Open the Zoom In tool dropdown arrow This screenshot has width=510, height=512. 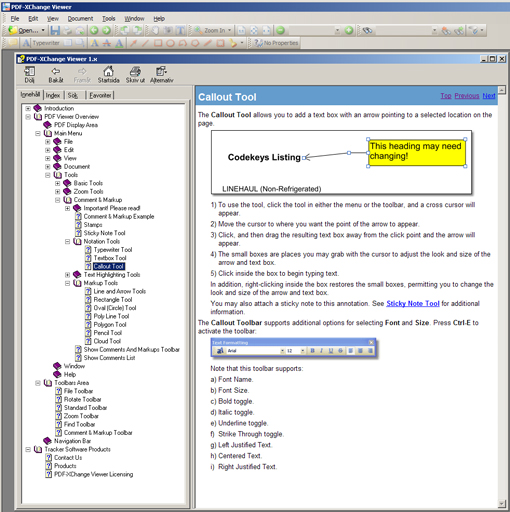coord(230,31)
